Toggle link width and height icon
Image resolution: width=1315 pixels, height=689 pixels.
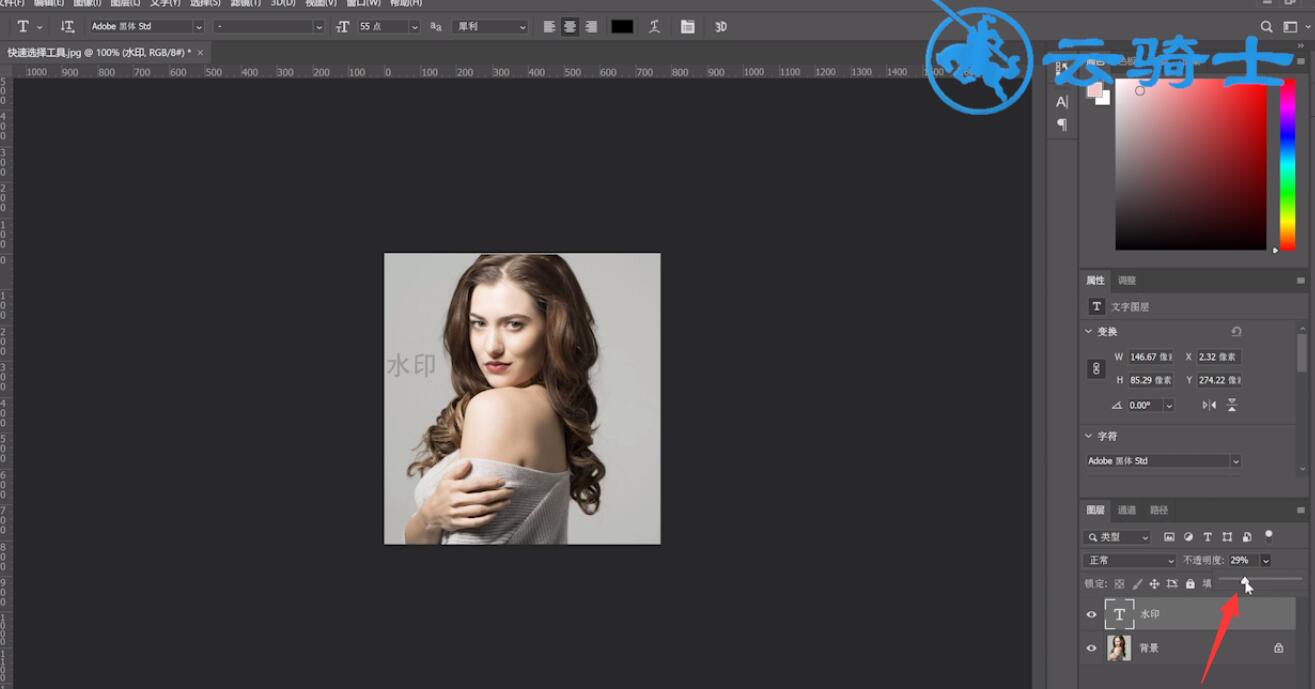coord(1096,368)
